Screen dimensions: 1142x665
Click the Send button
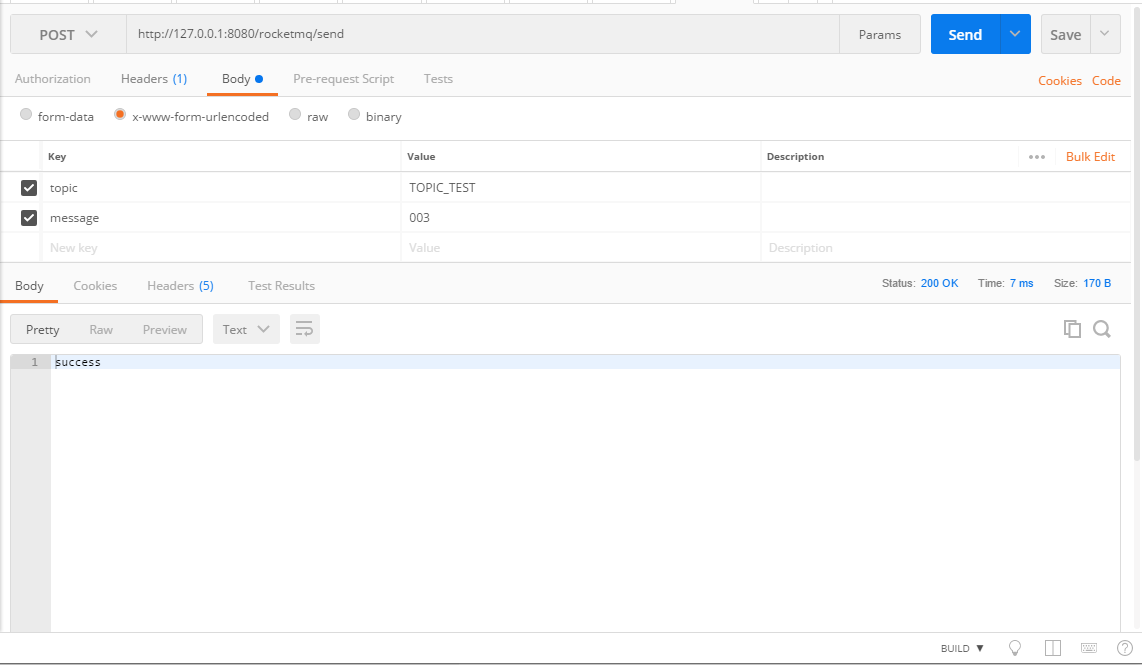[x=966, y=34]
